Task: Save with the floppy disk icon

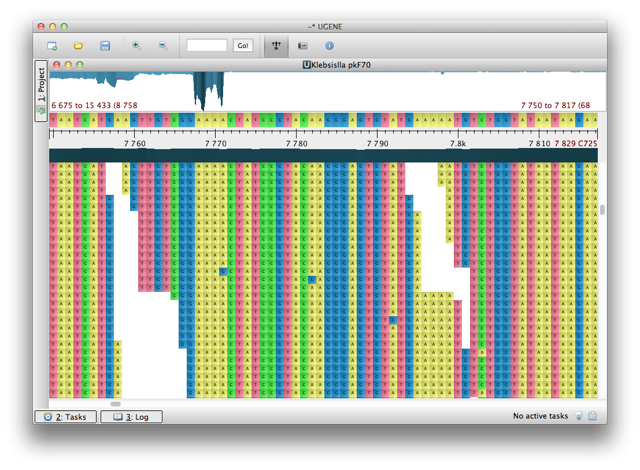Action: [x=105, y=46]
